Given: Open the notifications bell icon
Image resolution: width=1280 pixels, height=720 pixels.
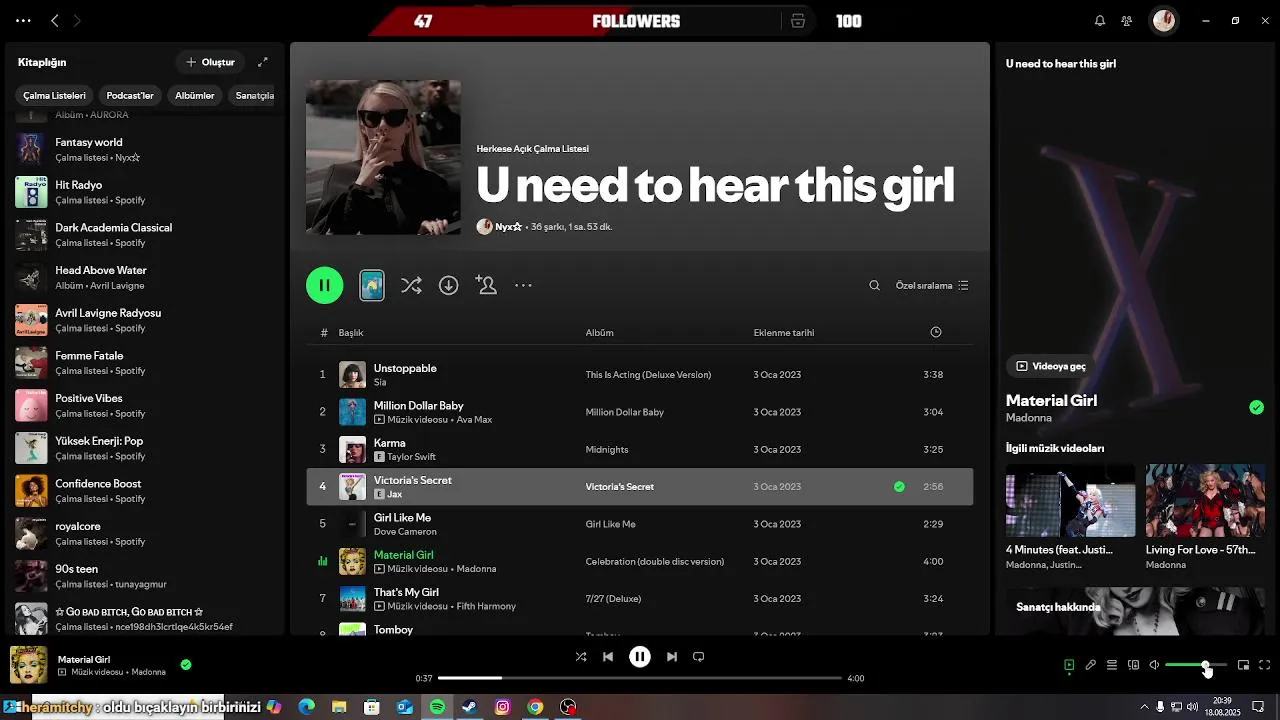Looking at the screenshot, I should click(1100, 21).
